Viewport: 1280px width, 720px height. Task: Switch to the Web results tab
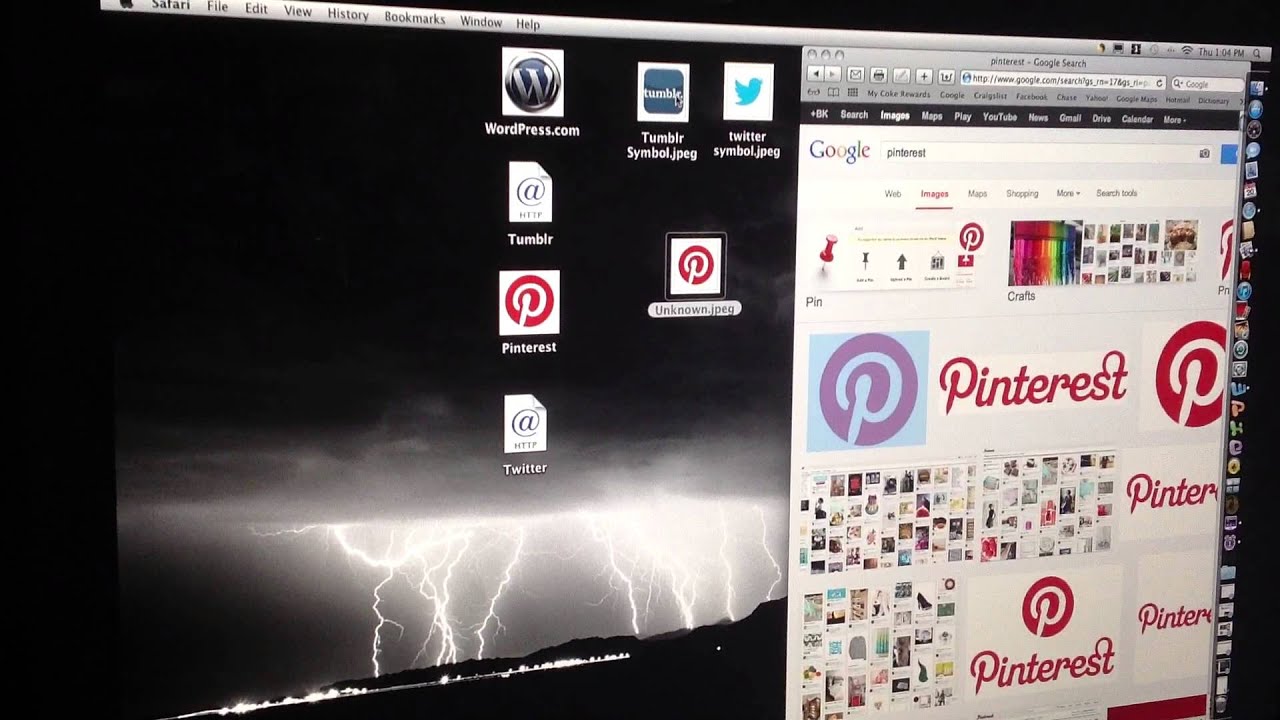coord(893,194)
